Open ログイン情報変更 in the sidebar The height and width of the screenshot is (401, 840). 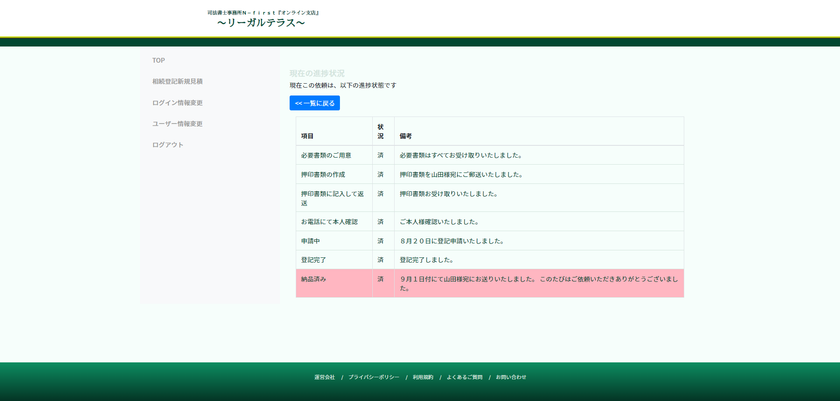(177, 103)
